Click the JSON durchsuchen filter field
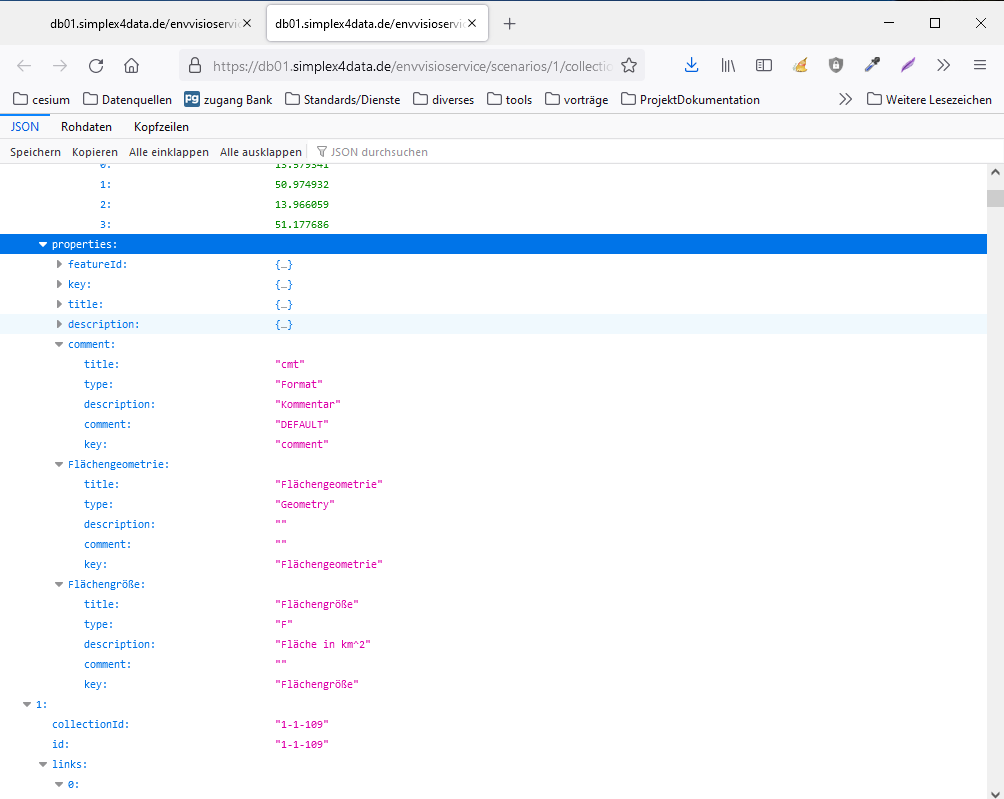This screenshot has height=799, width=1004. [379, 152]
